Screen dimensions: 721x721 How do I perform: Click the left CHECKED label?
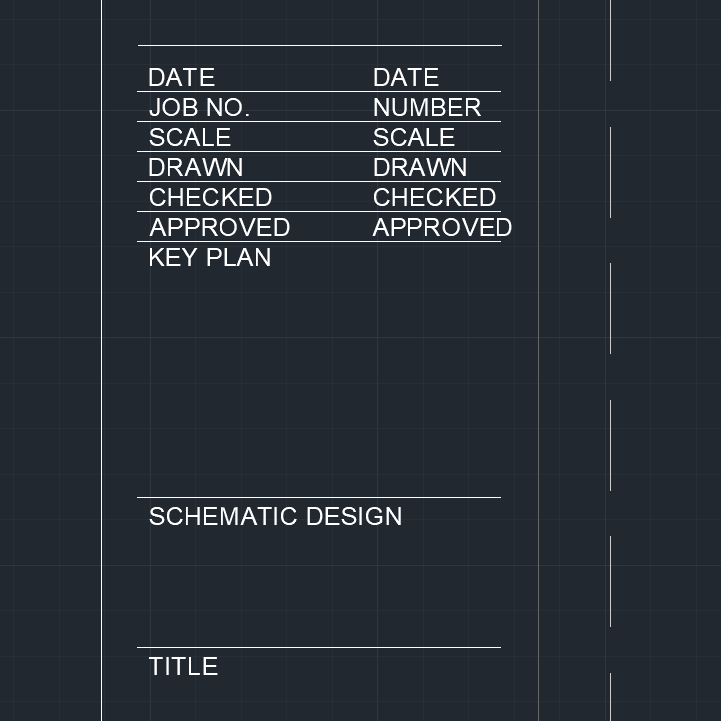pos(211,197)
